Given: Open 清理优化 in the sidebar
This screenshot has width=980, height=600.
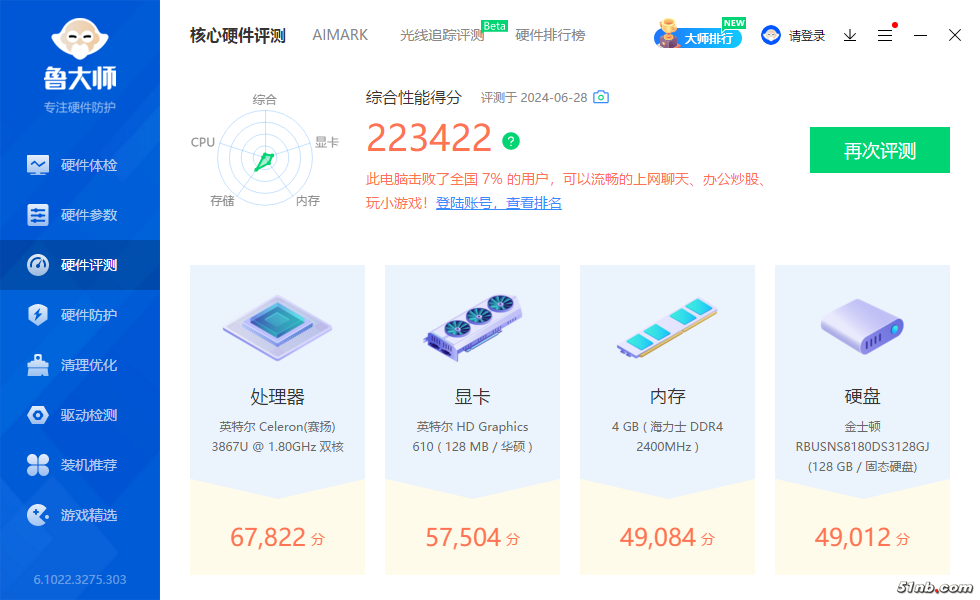Looking at the screenshot, I should point(80,365).
